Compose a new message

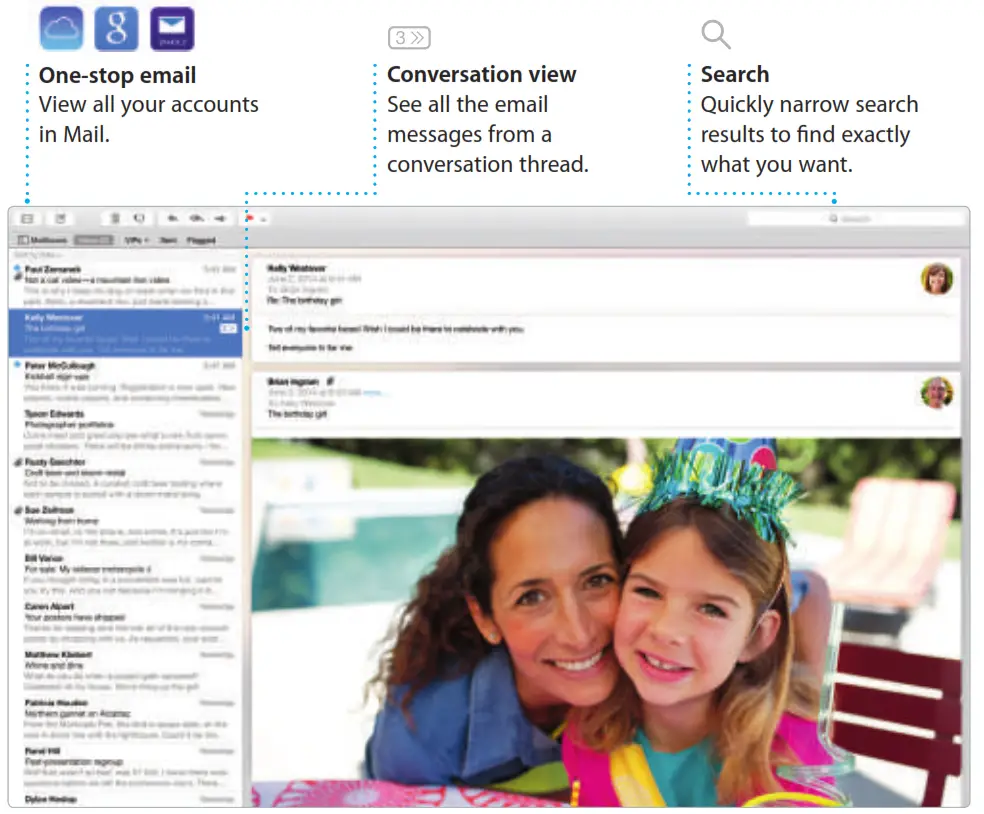[60, 218]
